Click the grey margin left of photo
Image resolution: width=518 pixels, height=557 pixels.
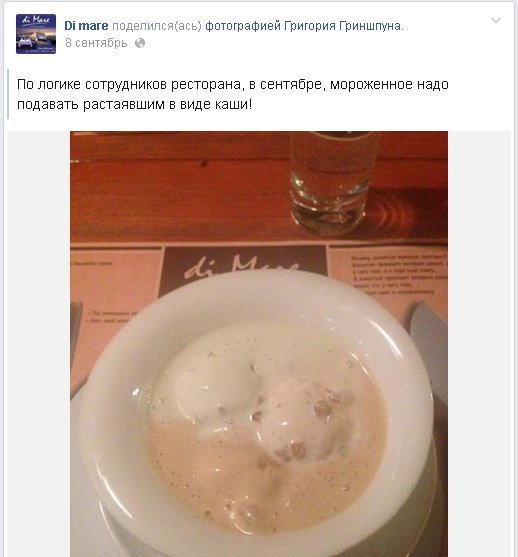click(38, 344)
